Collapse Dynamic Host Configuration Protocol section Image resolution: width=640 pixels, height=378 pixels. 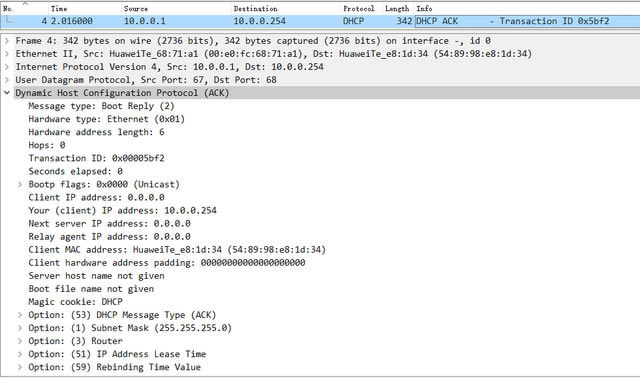click(x=7, y=93)
